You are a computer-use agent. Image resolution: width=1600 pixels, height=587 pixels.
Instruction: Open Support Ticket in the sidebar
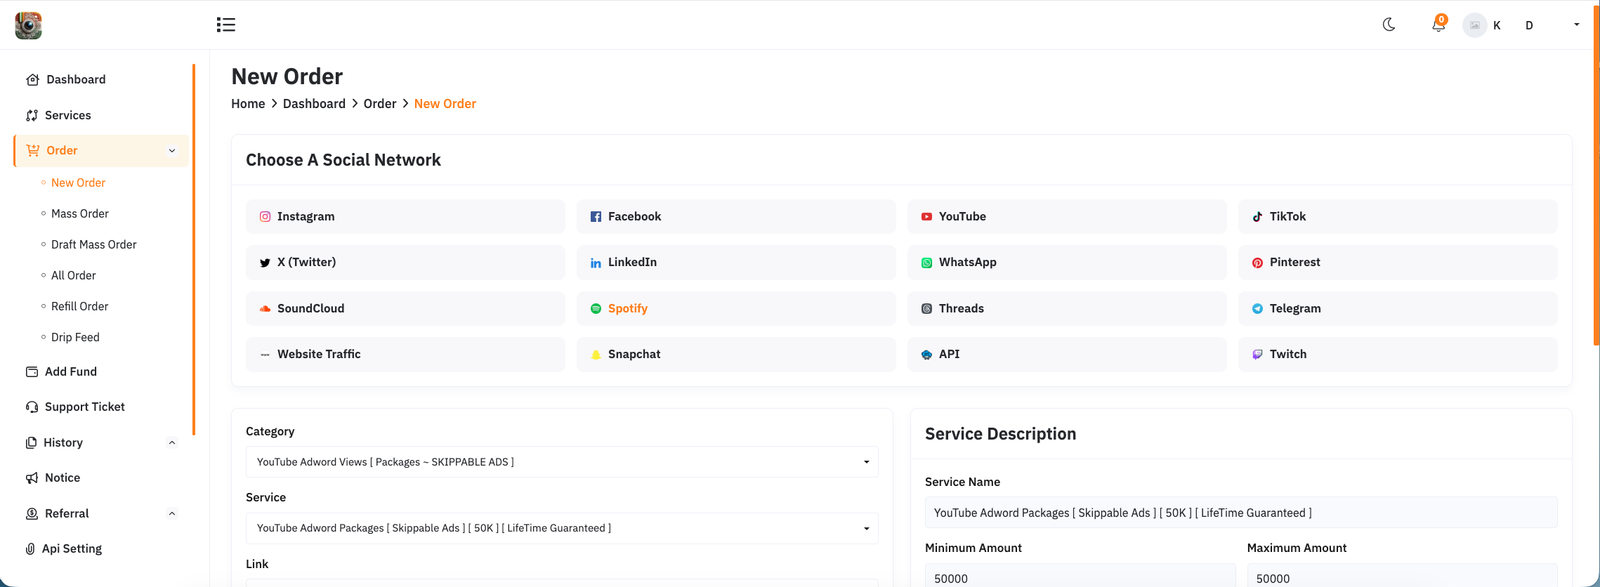[x=84, y=407]
